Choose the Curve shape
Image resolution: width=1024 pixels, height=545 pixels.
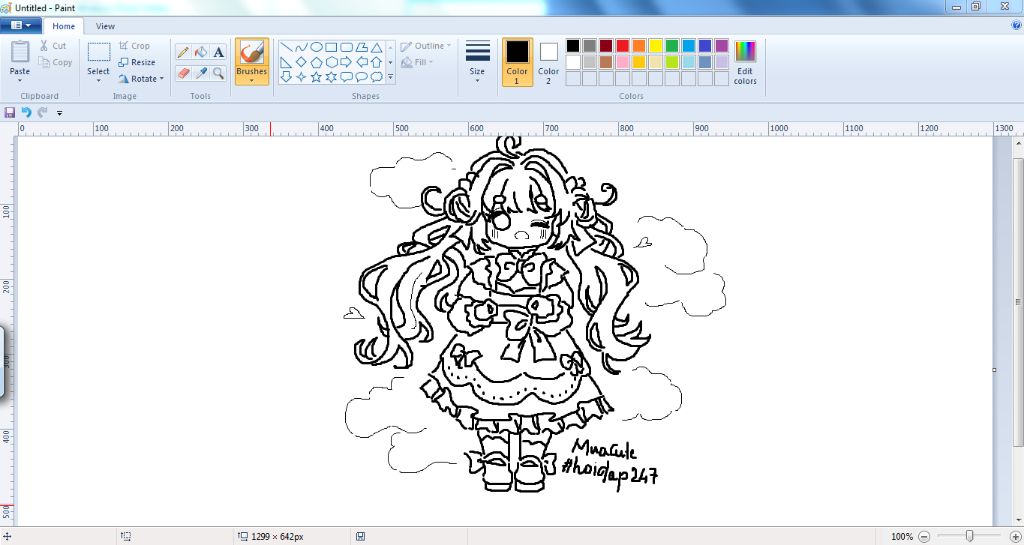[301, 48]
